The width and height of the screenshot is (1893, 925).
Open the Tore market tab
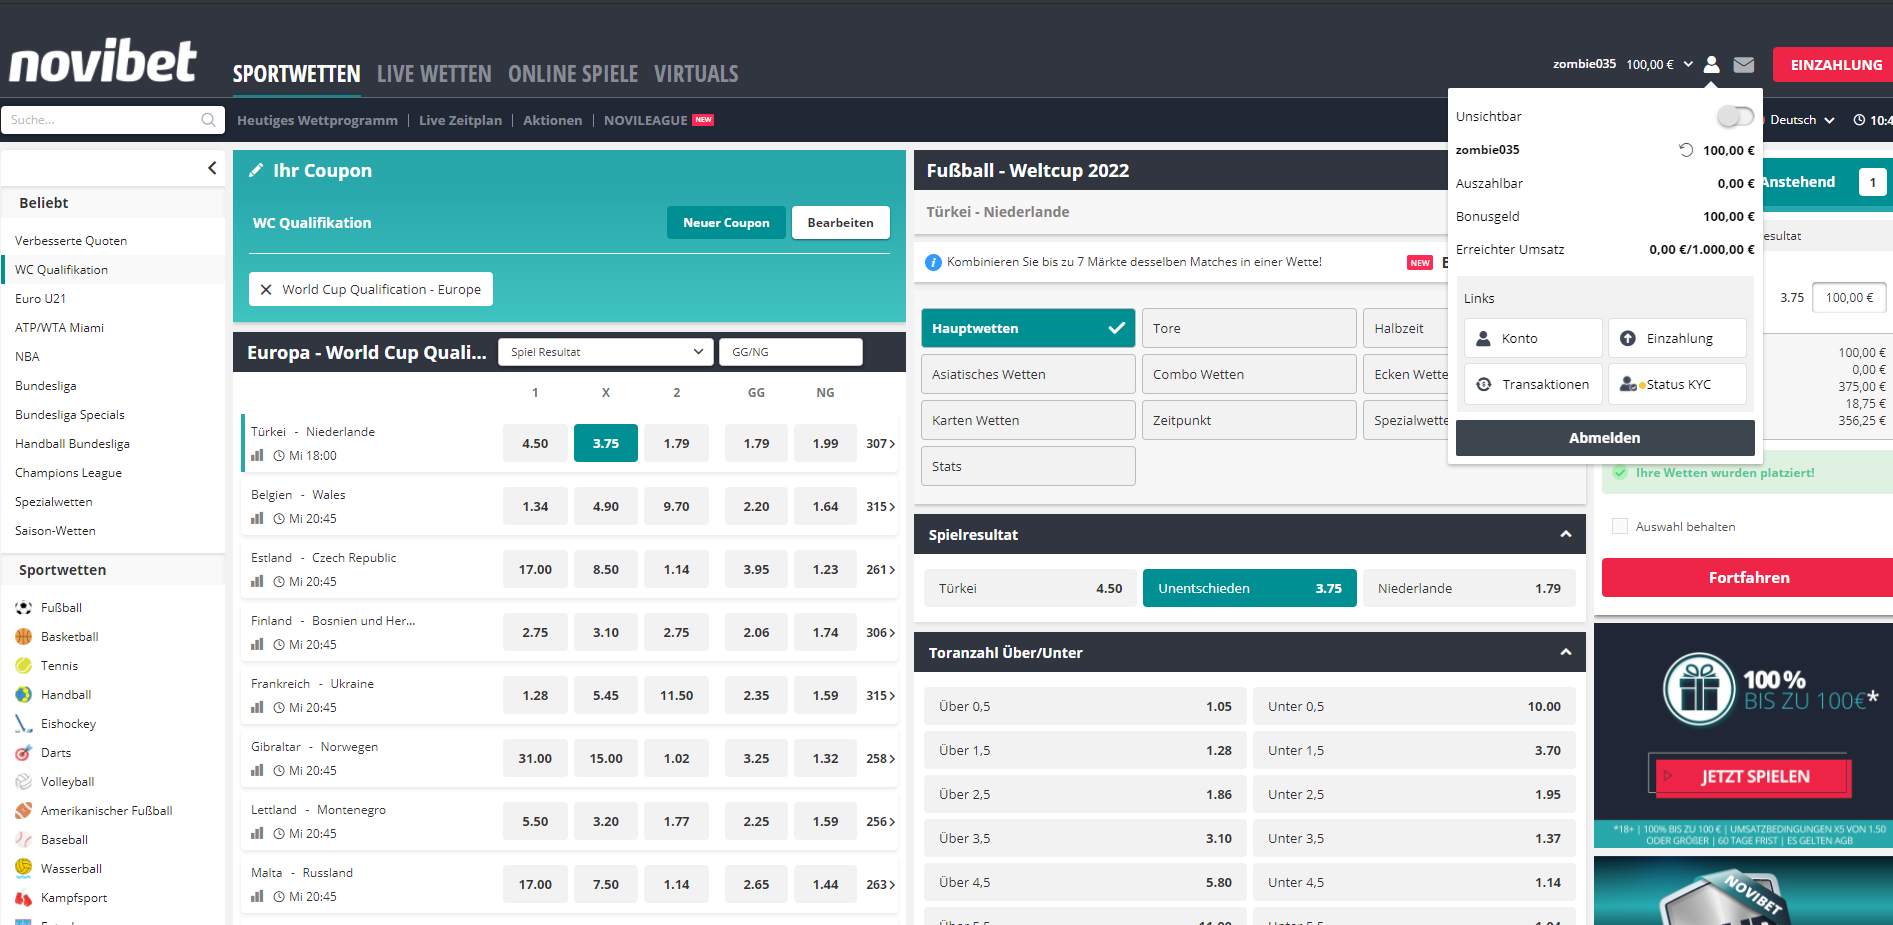1249,328
